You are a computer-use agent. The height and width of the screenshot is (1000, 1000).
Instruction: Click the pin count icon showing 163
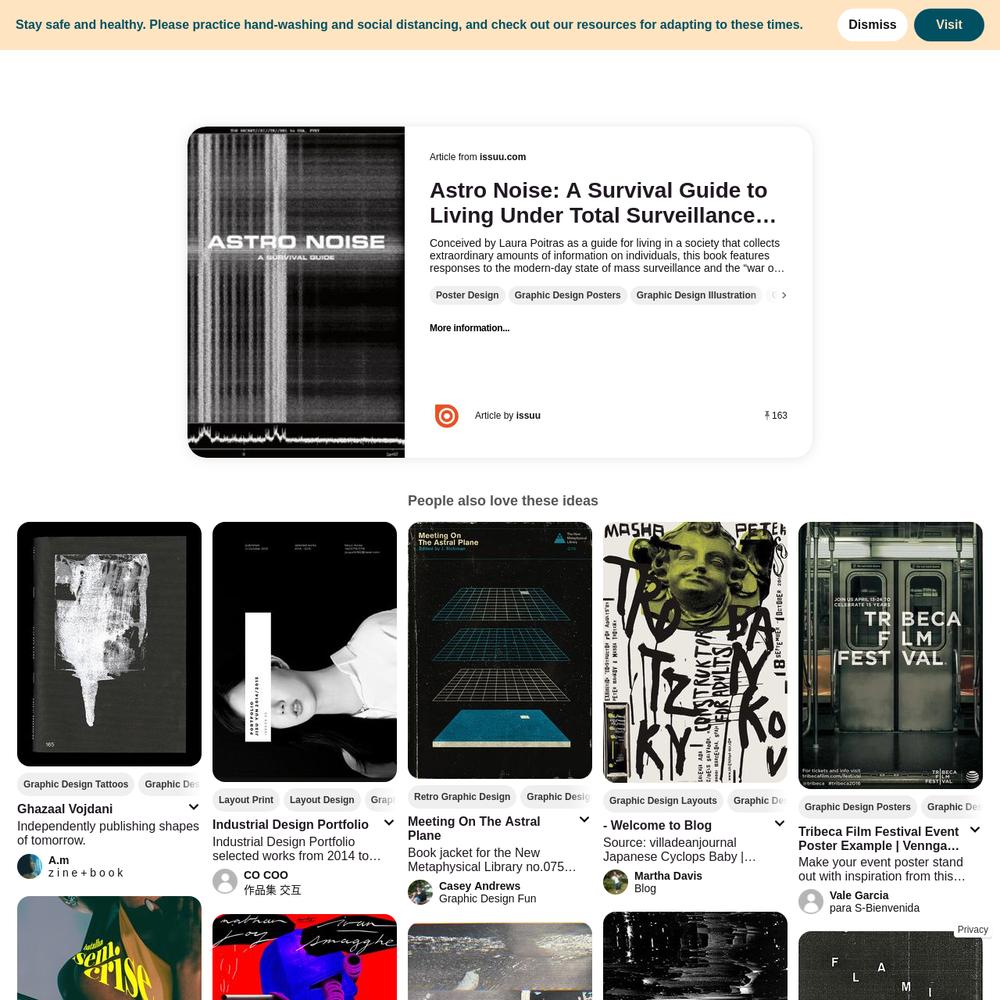(x=767, y=415)
